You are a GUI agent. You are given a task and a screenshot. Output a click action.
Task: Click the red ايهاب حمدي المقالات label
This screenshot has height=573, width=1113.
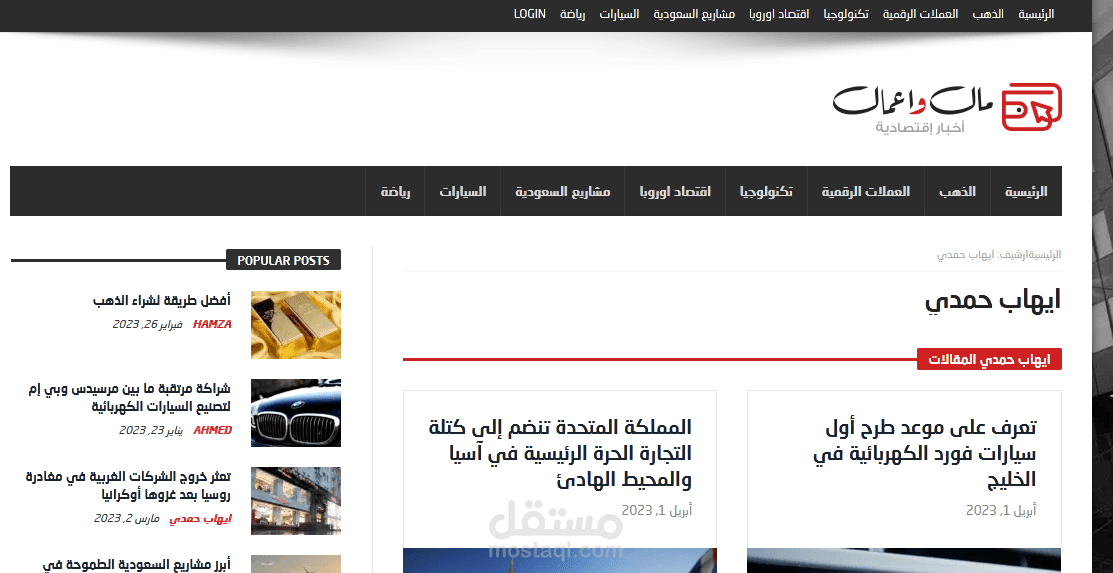pyautogui.click(x=989, y=359)
